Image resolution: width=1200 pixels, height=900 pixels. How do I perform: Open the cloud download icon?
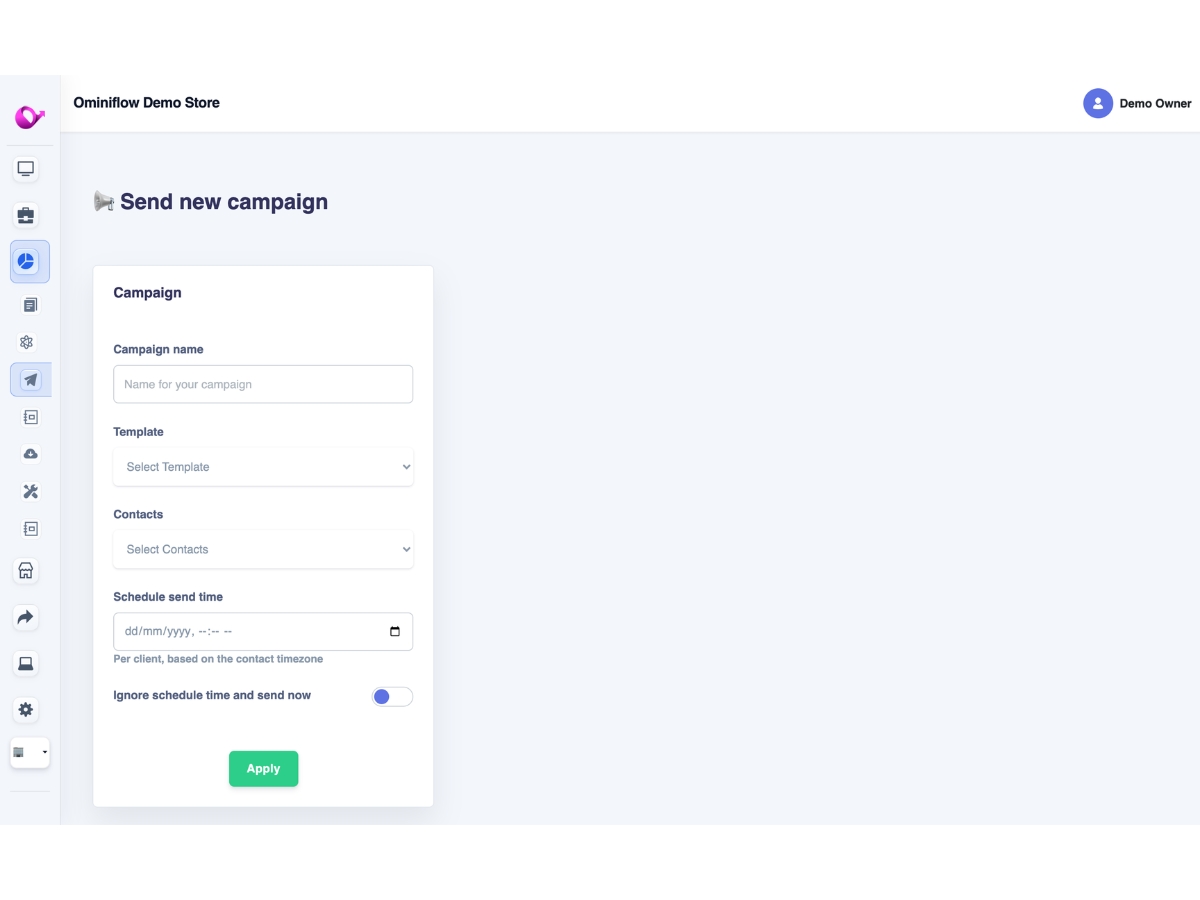coord(31,454)
